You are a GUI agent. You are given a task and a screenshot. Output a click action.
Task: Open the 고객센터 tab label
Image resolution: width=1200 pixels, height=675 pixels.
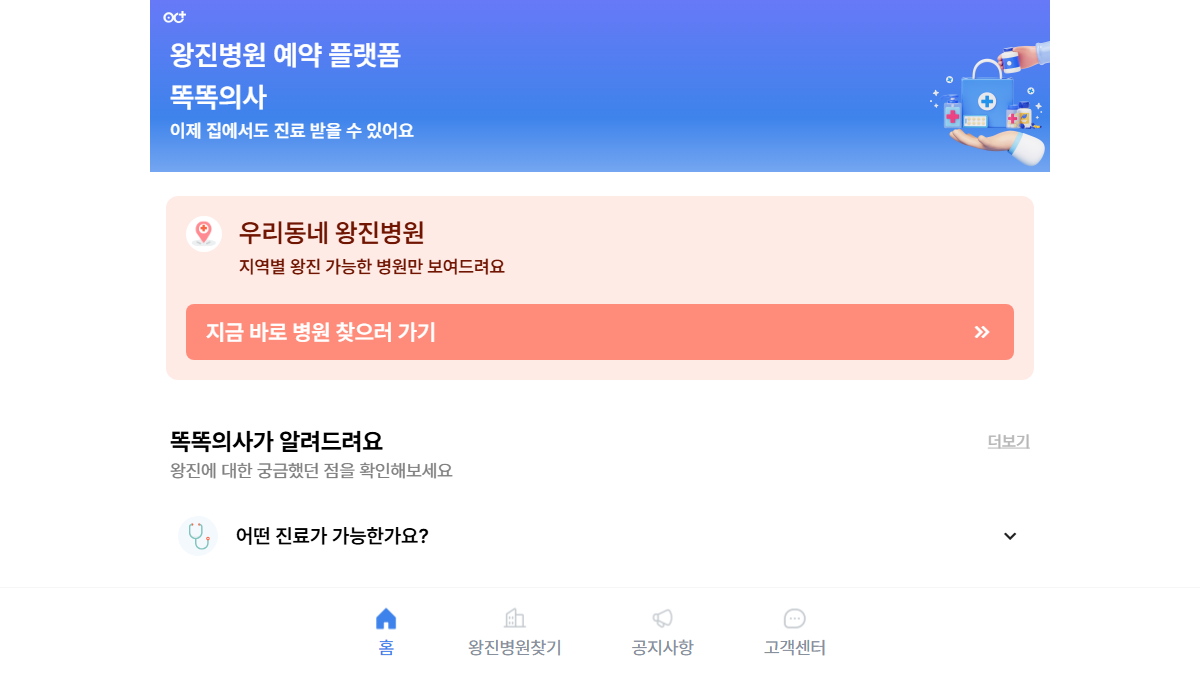click(795, 648)
